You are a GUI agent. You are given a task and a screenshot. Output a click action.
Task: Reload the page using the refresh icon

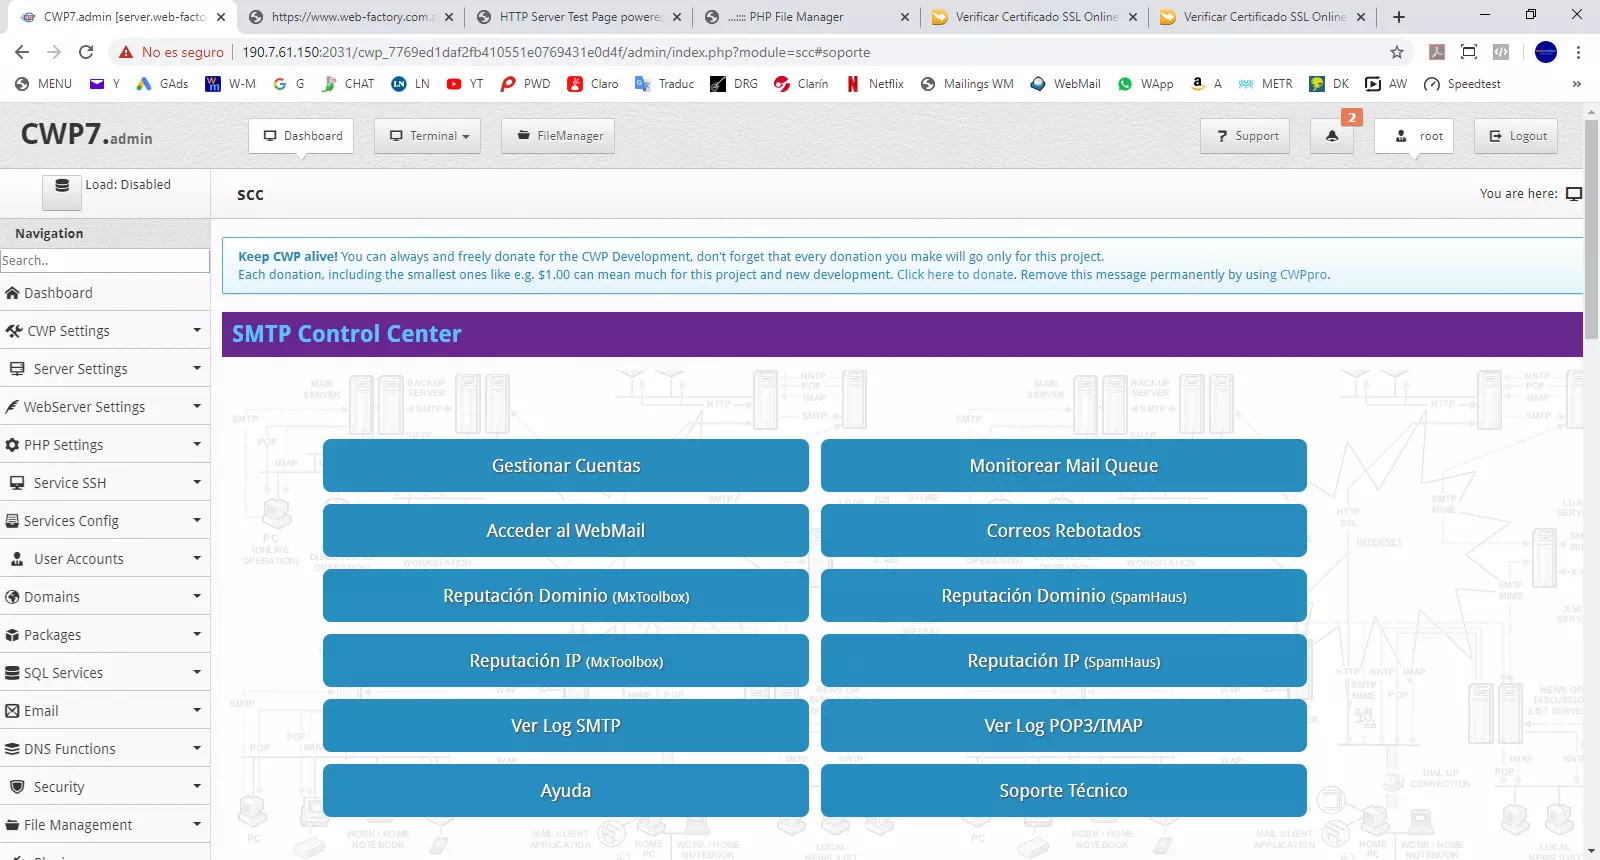tap(86, 52)
